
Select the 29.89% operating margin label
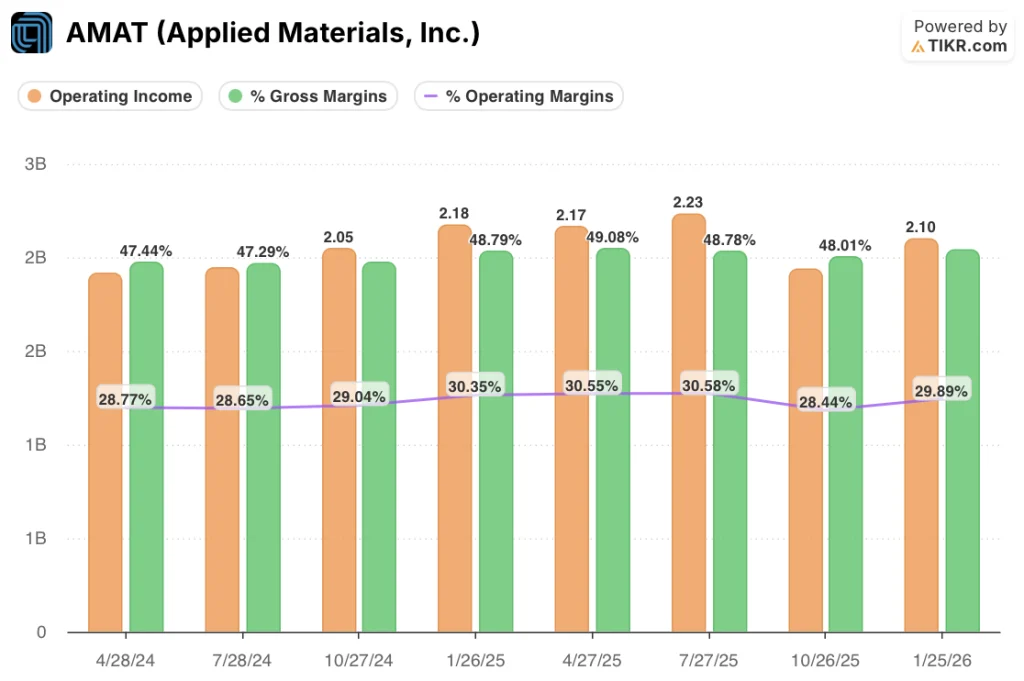[x=941, y=390]
